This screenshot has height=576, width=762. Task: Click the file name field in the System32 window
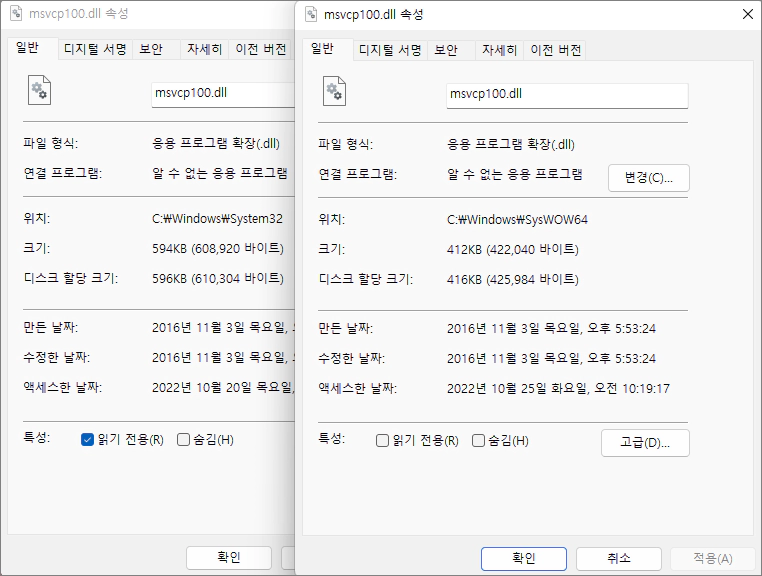tap(224, 94)
